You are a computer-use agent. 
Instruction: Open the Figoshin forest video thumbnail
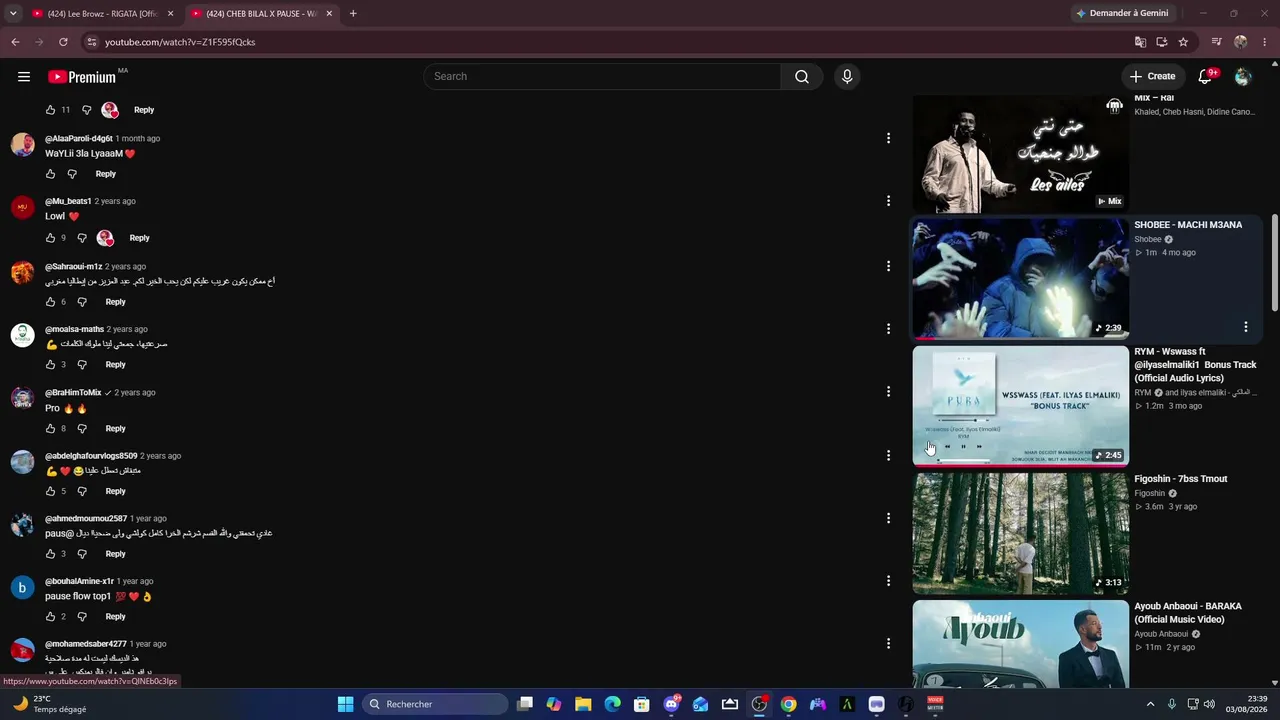click(x=1021, y=533)
